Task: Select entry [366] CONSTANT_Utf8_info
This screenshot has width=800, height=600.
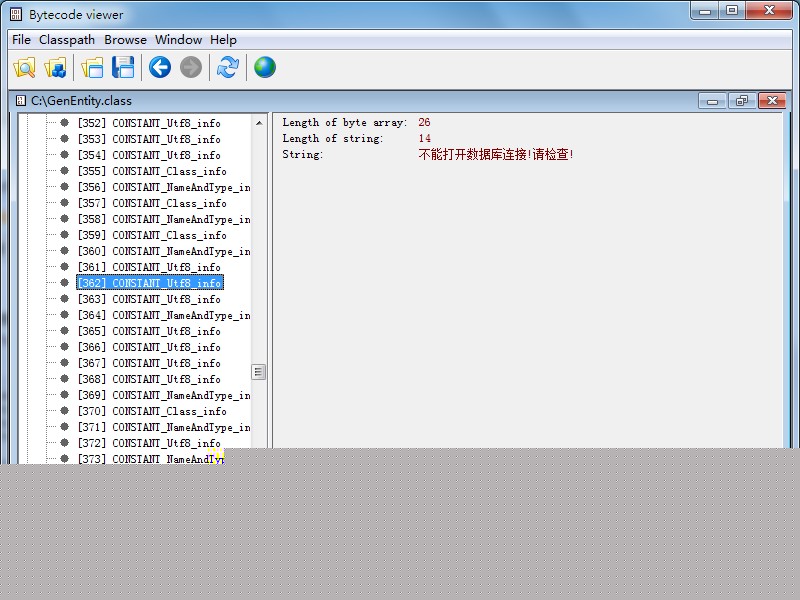Action: pos(149,347)
